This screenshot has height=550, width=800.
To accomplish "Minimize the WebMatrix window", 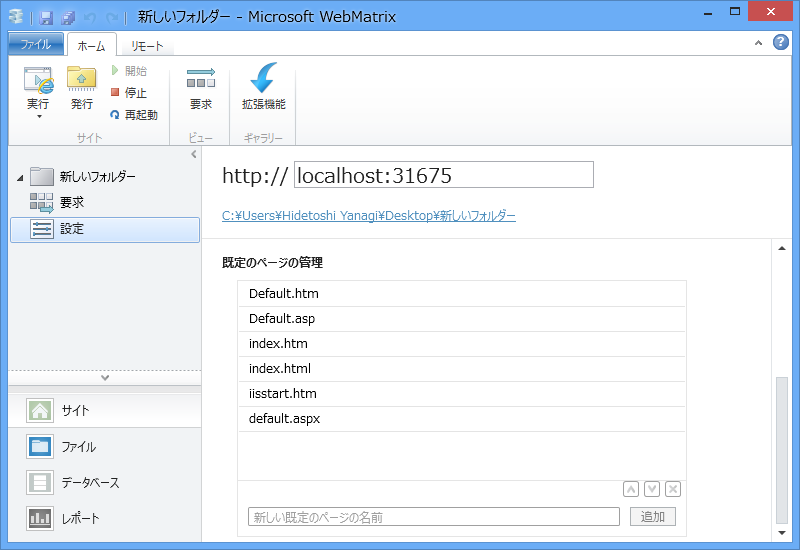I will click(x=708, y=13).
